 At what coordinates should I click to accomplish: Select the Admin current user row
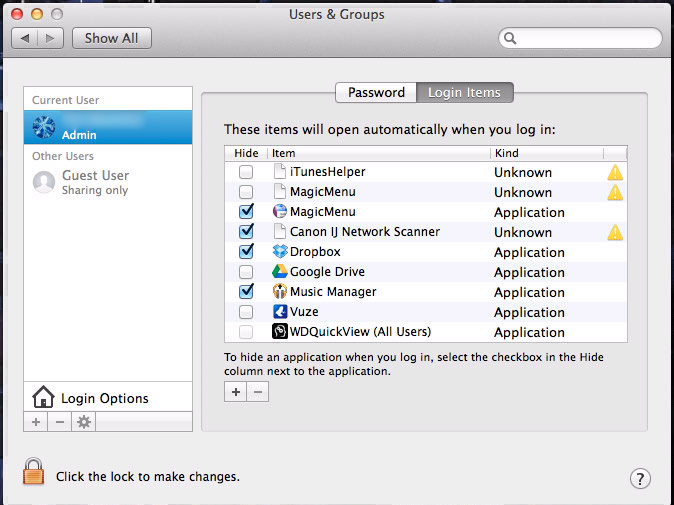tap(108, 127)
